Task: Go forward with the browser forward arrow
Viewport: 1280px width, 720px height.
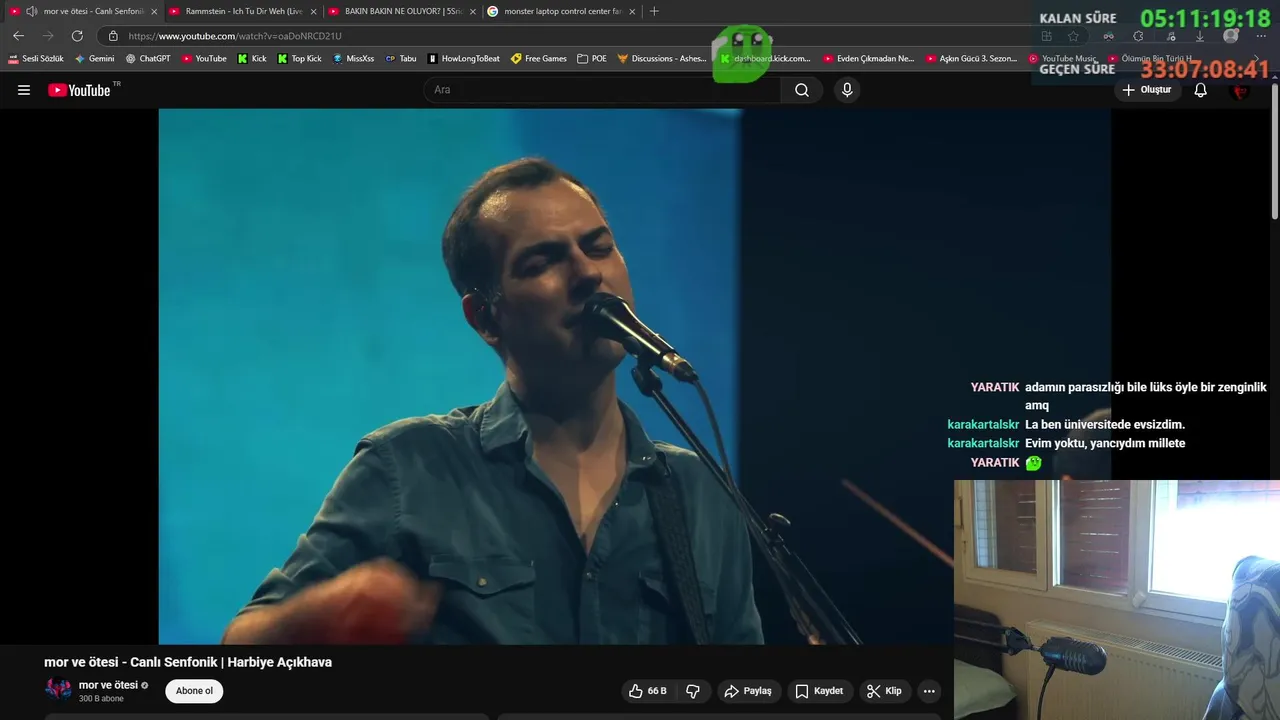Action: 48,36
